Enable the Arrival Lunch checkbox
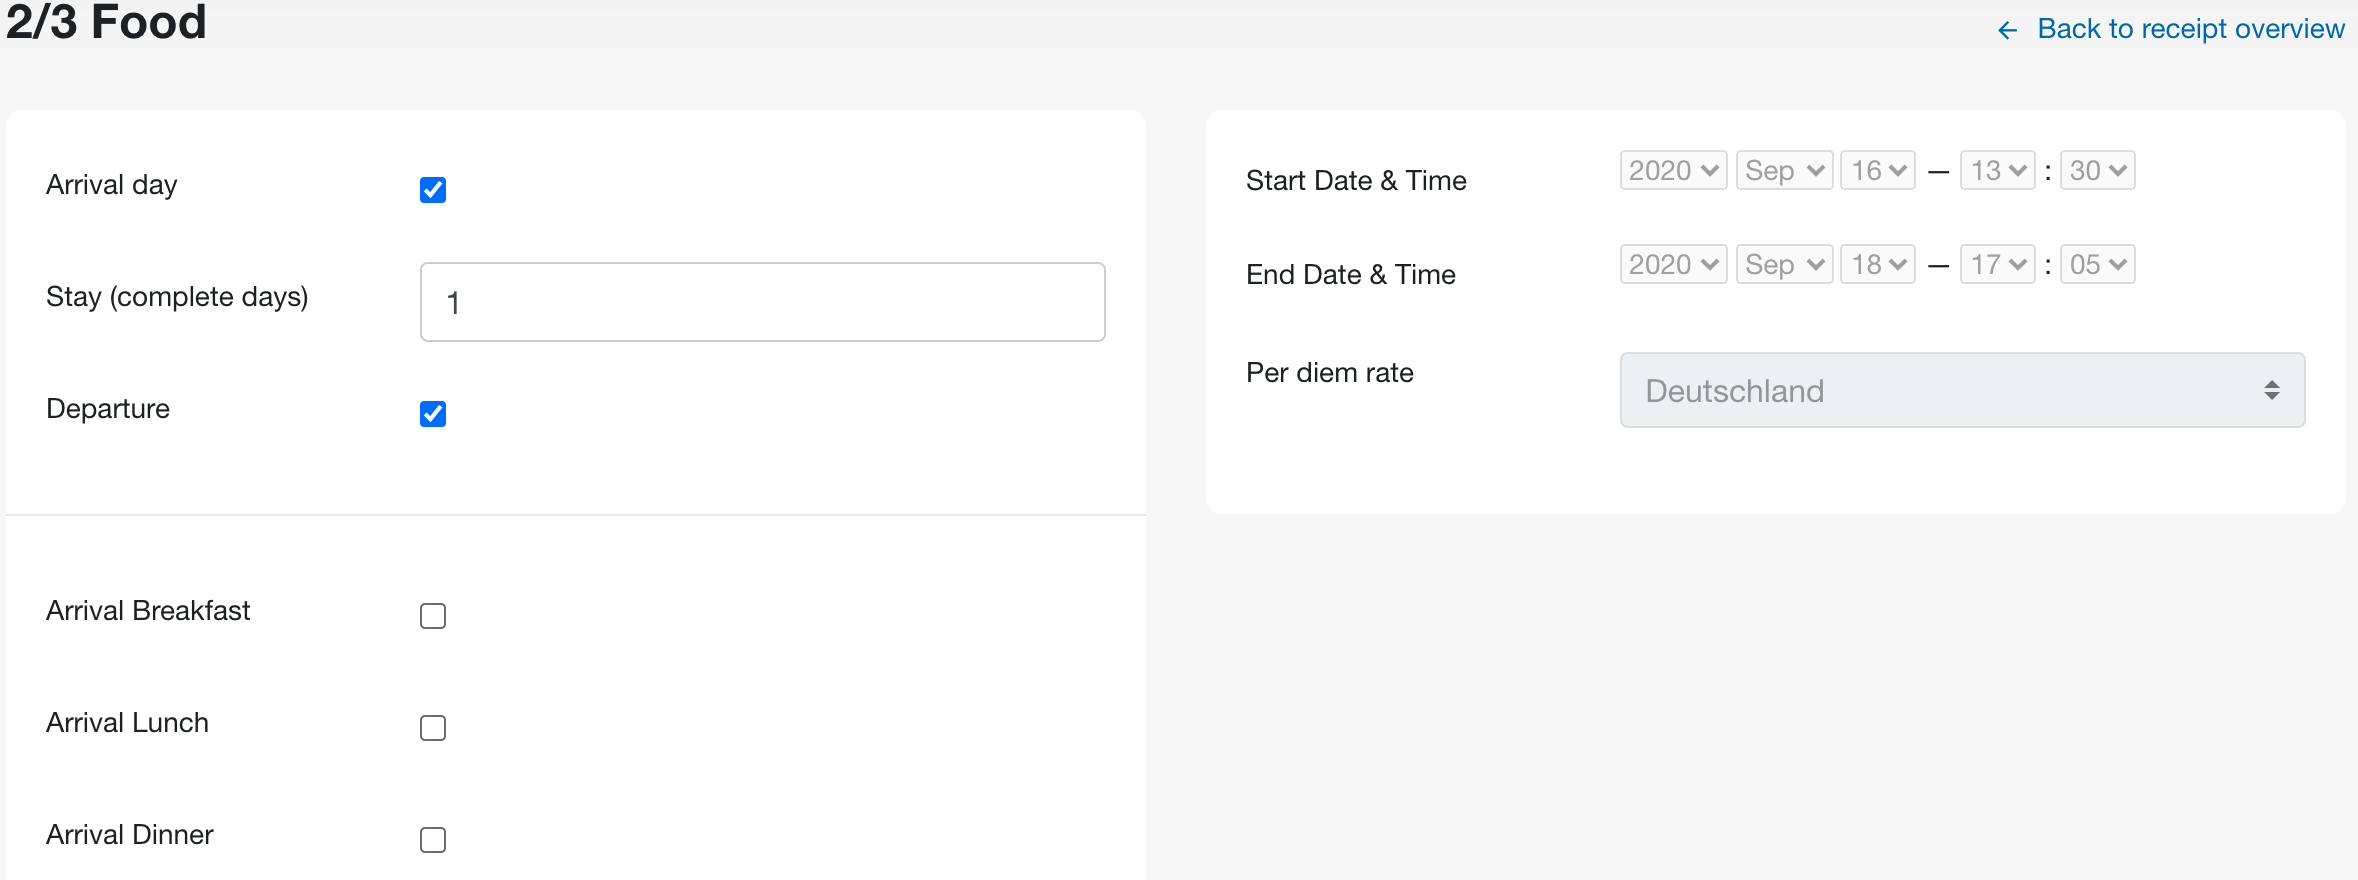Image resolution: width=2358 pixels, height=880 pixels. [433, 728]
